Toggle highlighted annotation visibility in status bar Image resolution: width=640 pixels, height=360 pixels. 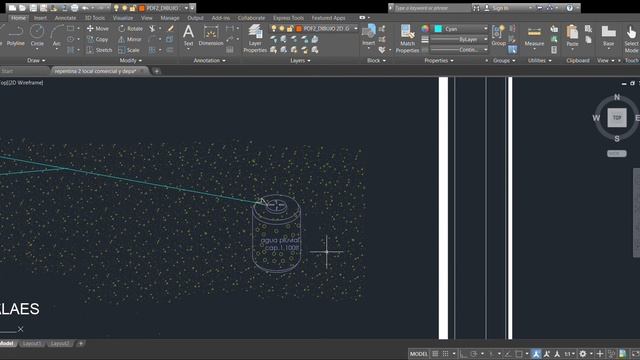536,354
